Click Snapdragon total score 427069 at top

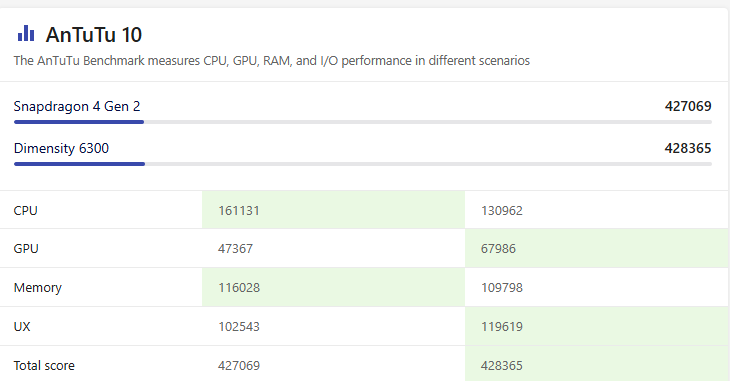(688, 106)
